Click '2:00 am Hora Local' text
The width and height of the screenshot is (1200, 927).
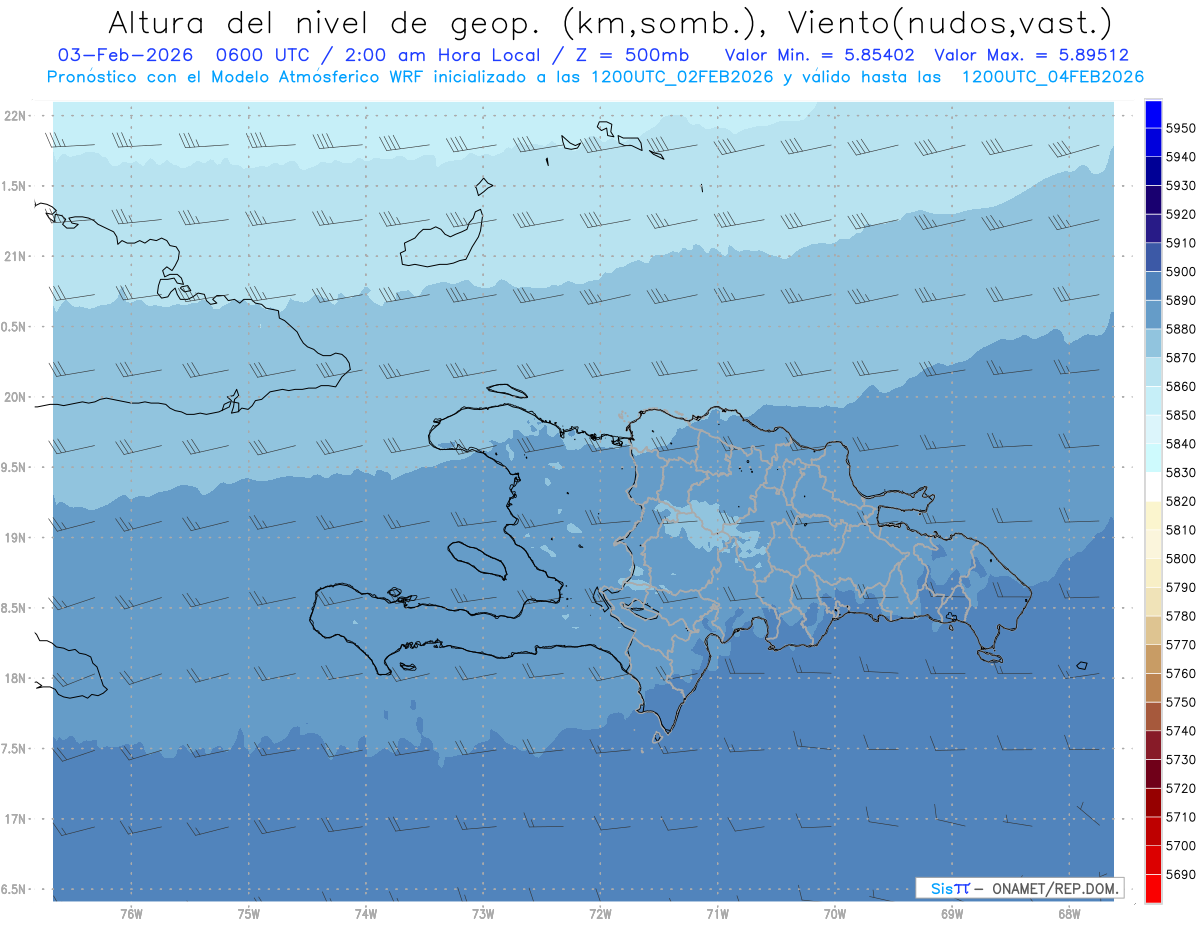click(x=441, y=55)
